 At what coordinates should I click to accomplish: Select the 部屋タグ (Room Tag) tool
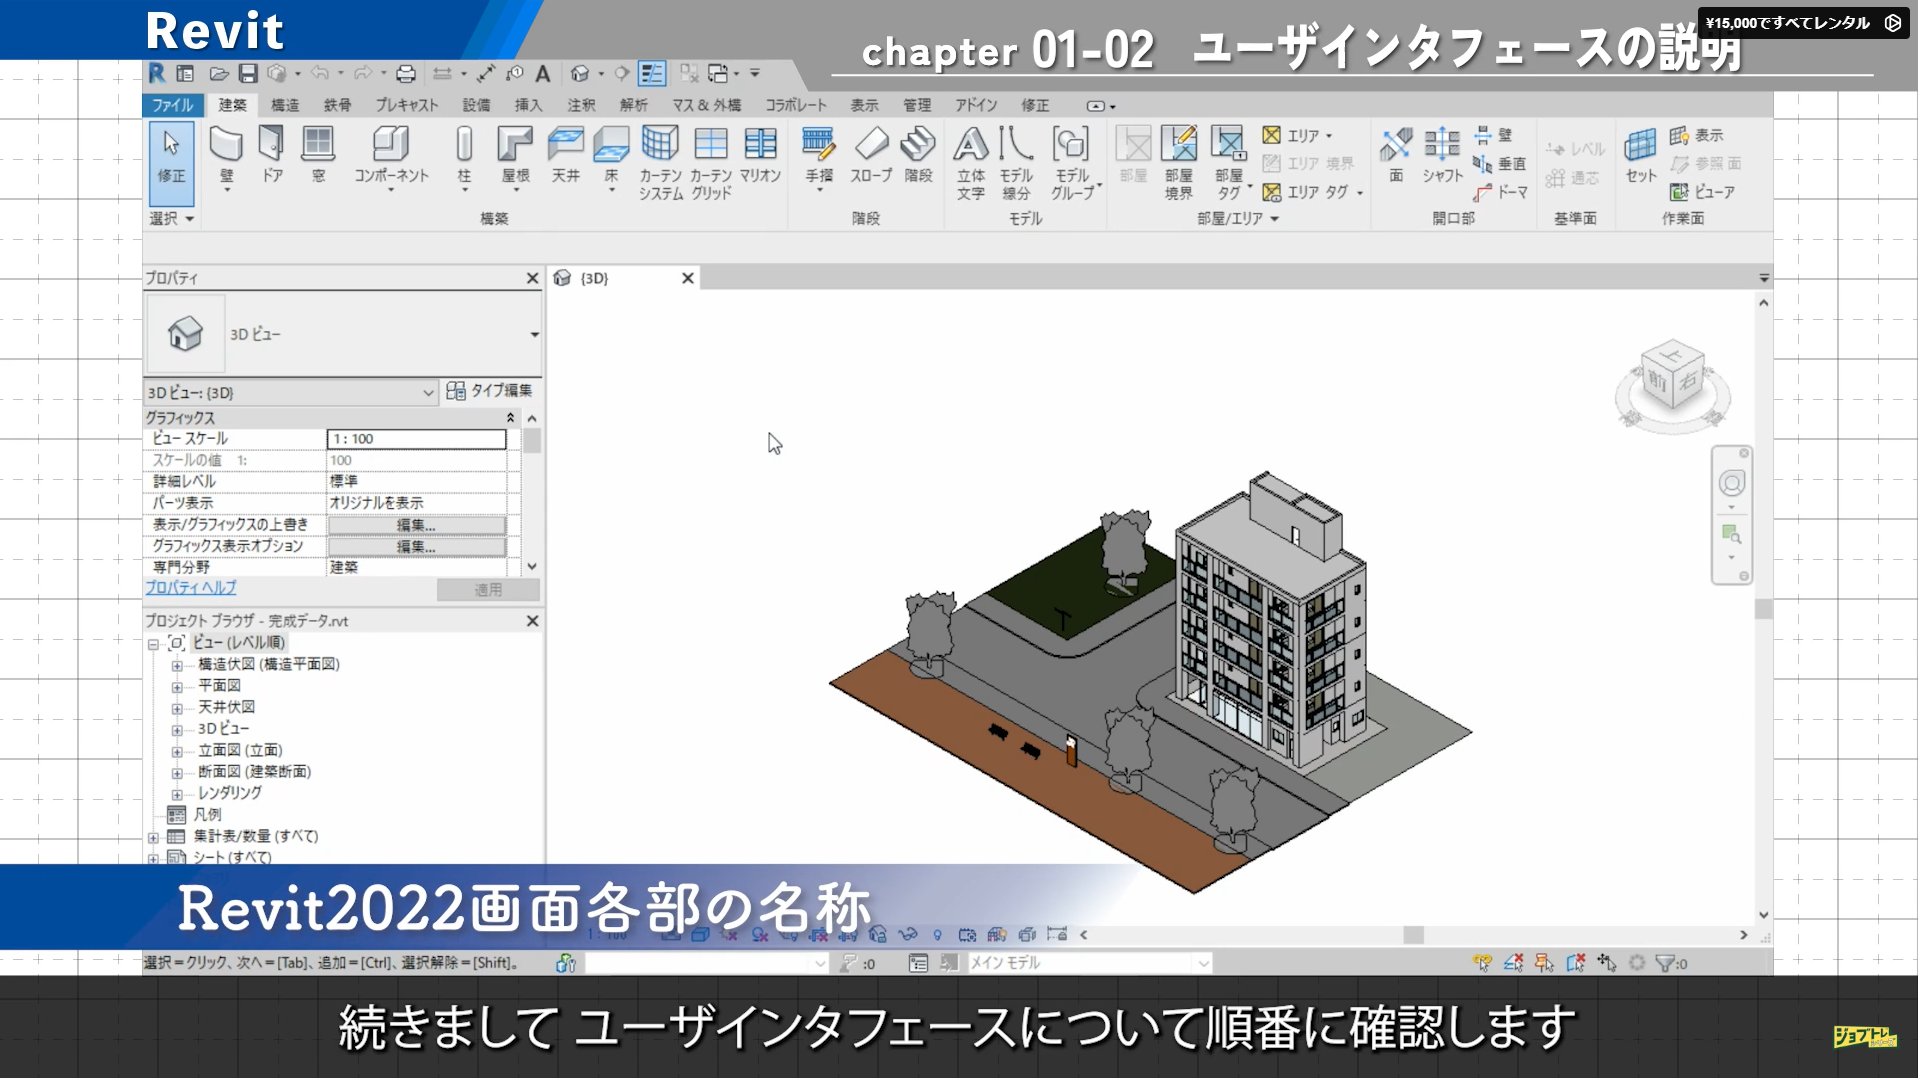1229,163
